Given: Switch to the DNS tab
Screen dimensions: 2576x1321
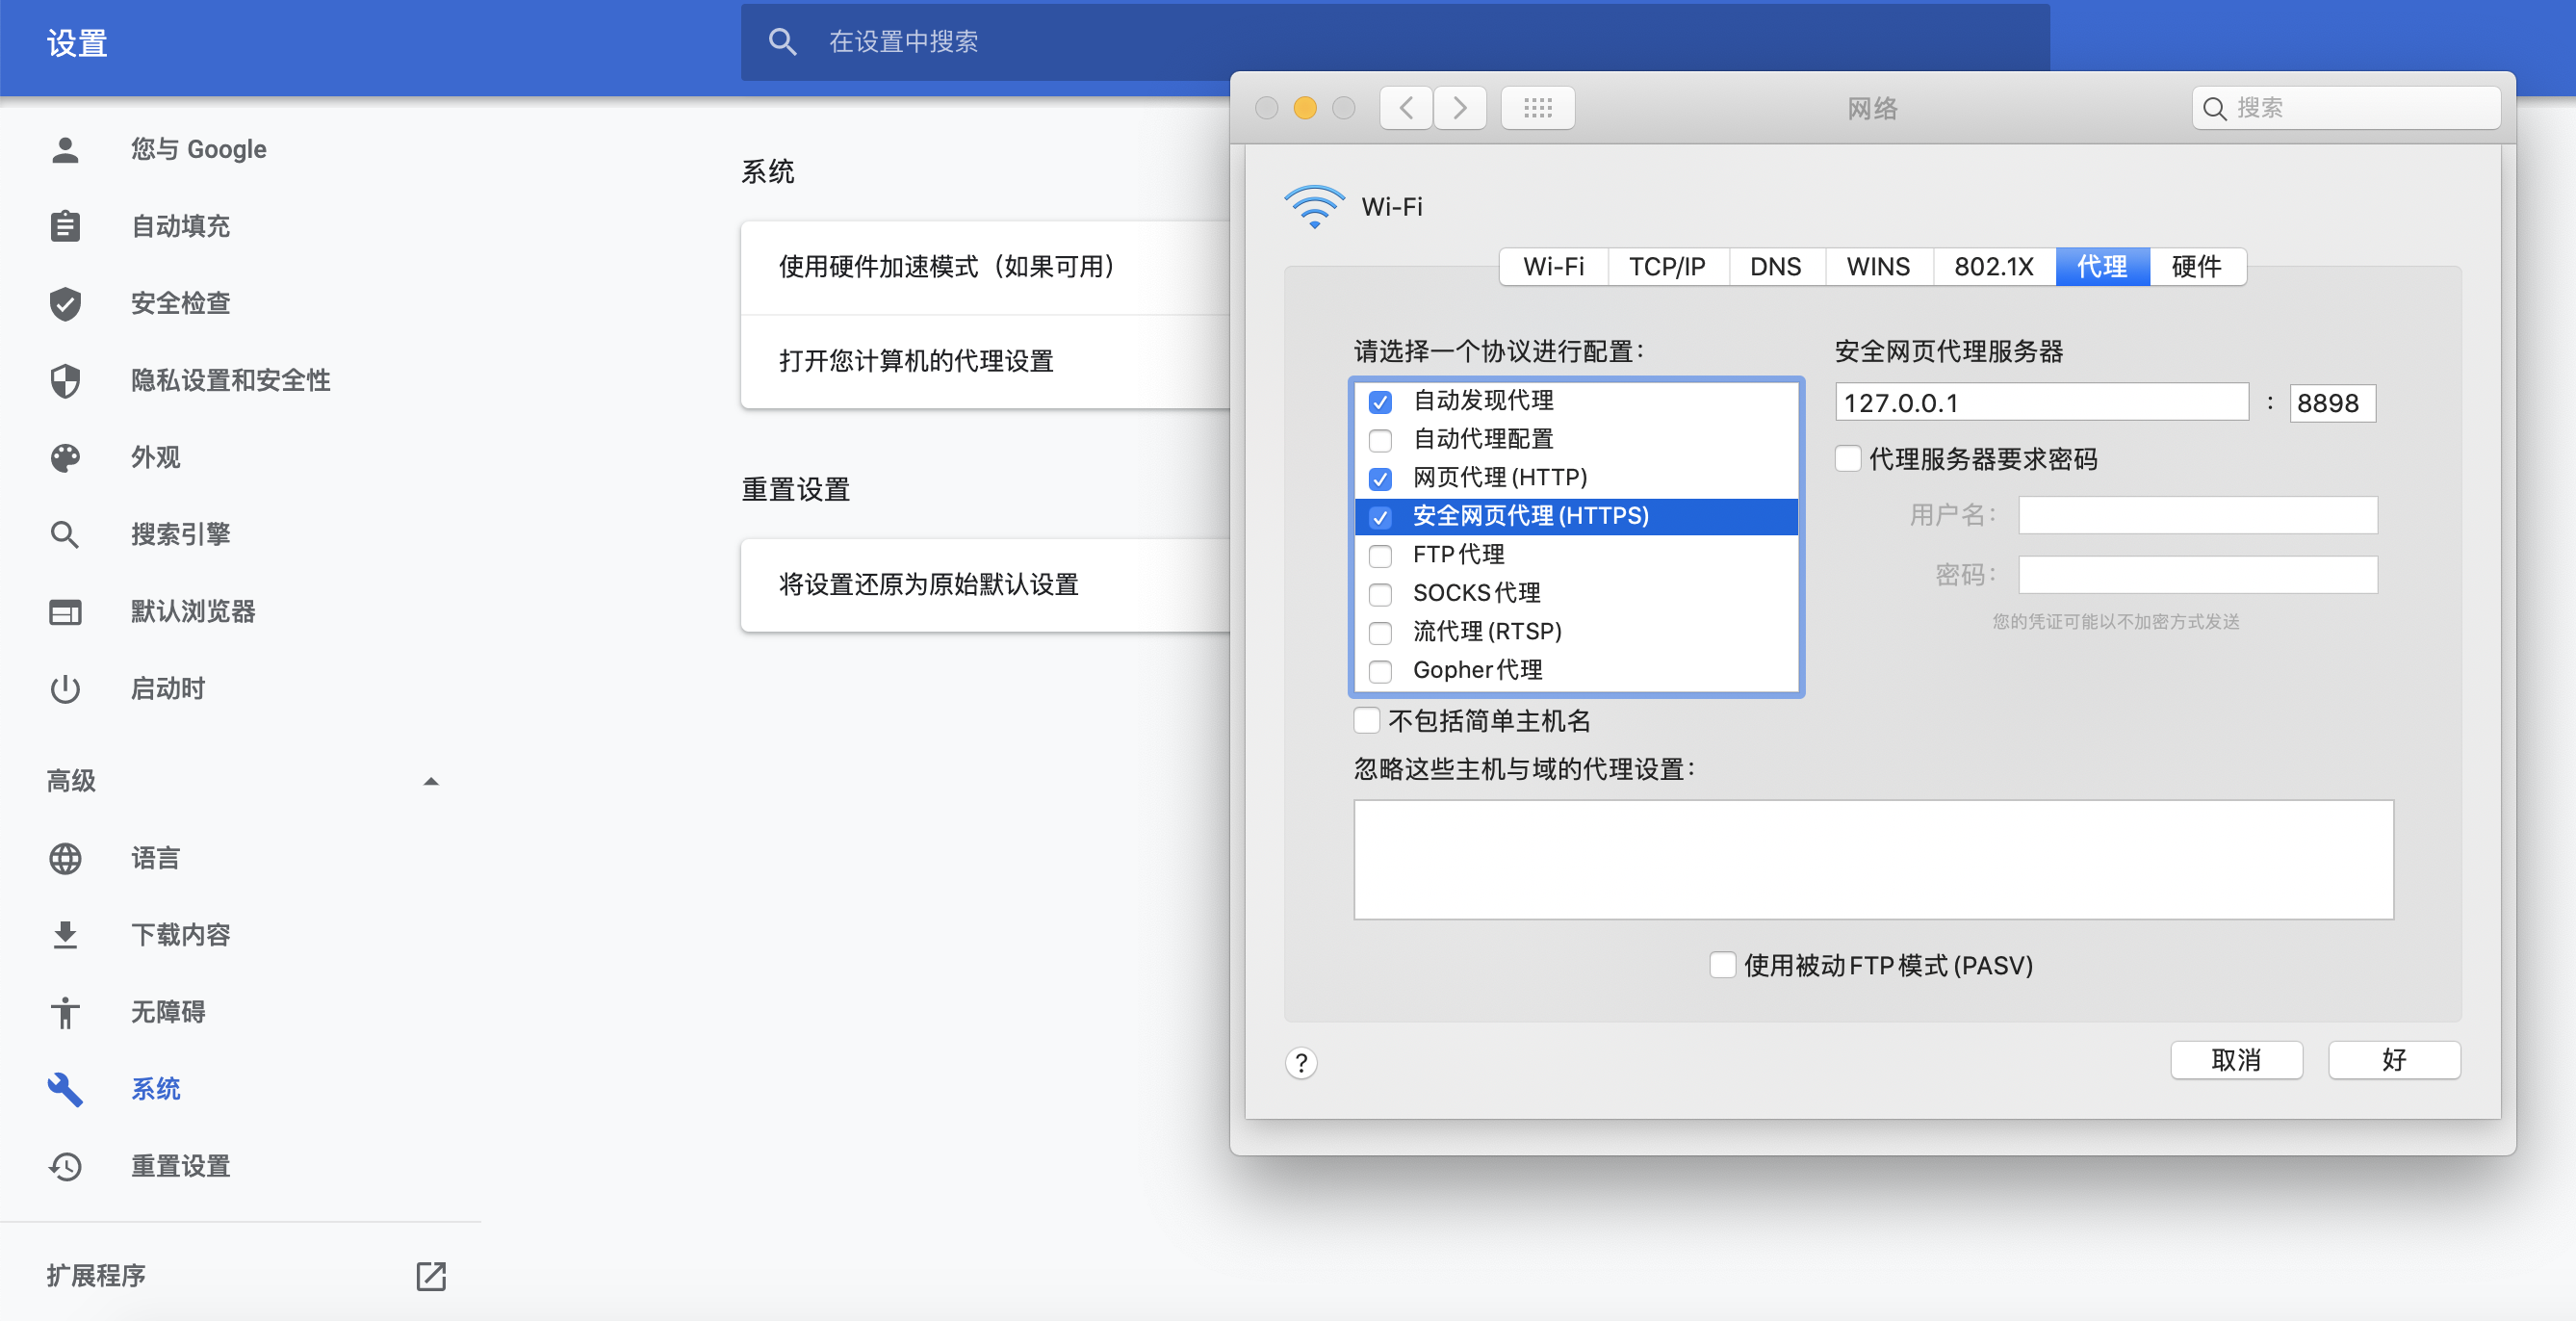Looking at the screenshot, I should click(1777, 267).
